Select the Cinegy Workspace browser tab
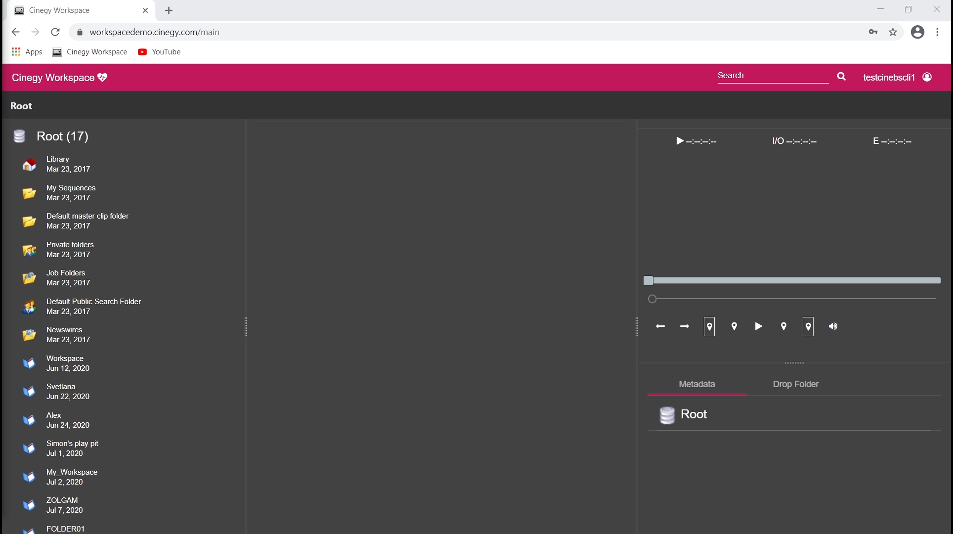The height and width of the screenshot is (534, 953). point(81,10)
